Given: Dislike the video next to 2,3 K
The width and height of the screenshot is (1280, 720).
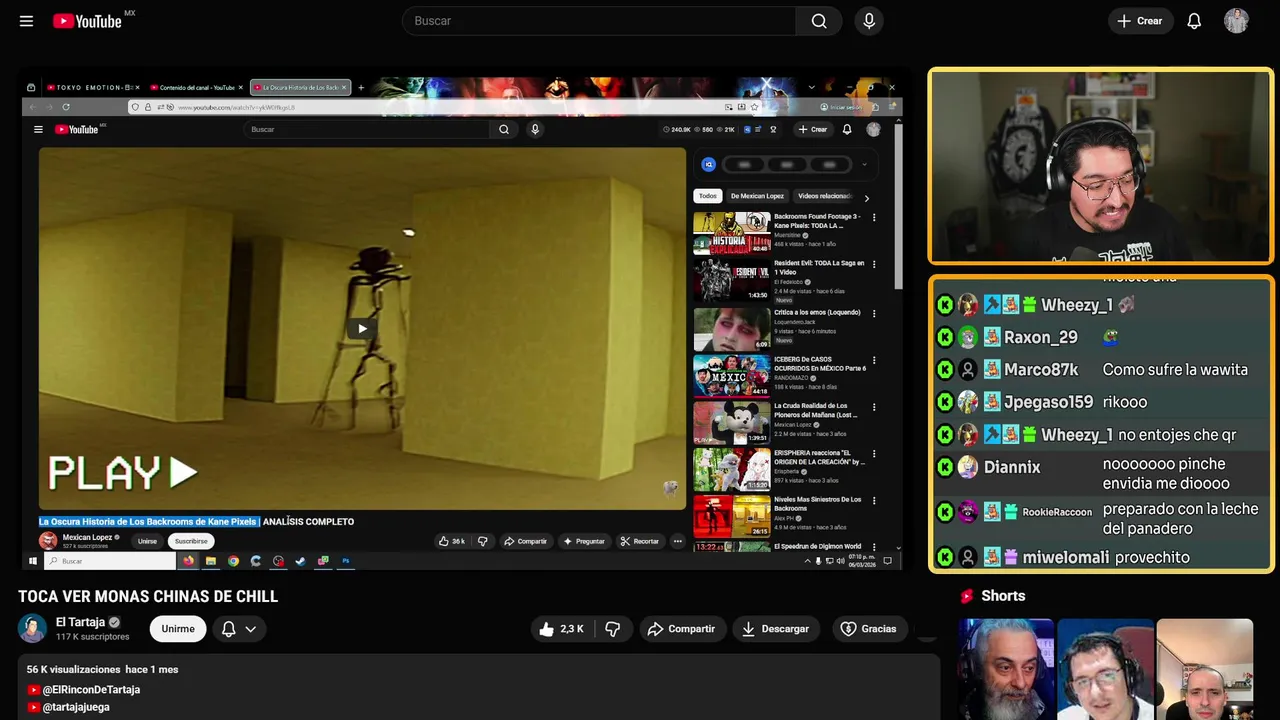Looking at the screenshot, I should tap(613, 629).
